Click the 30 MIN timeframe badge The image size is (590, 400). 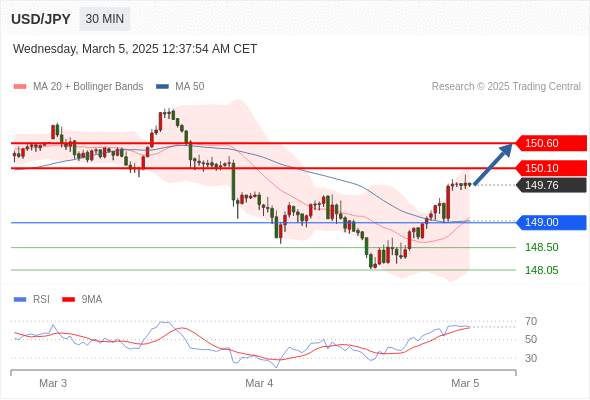tap(105, 19)
